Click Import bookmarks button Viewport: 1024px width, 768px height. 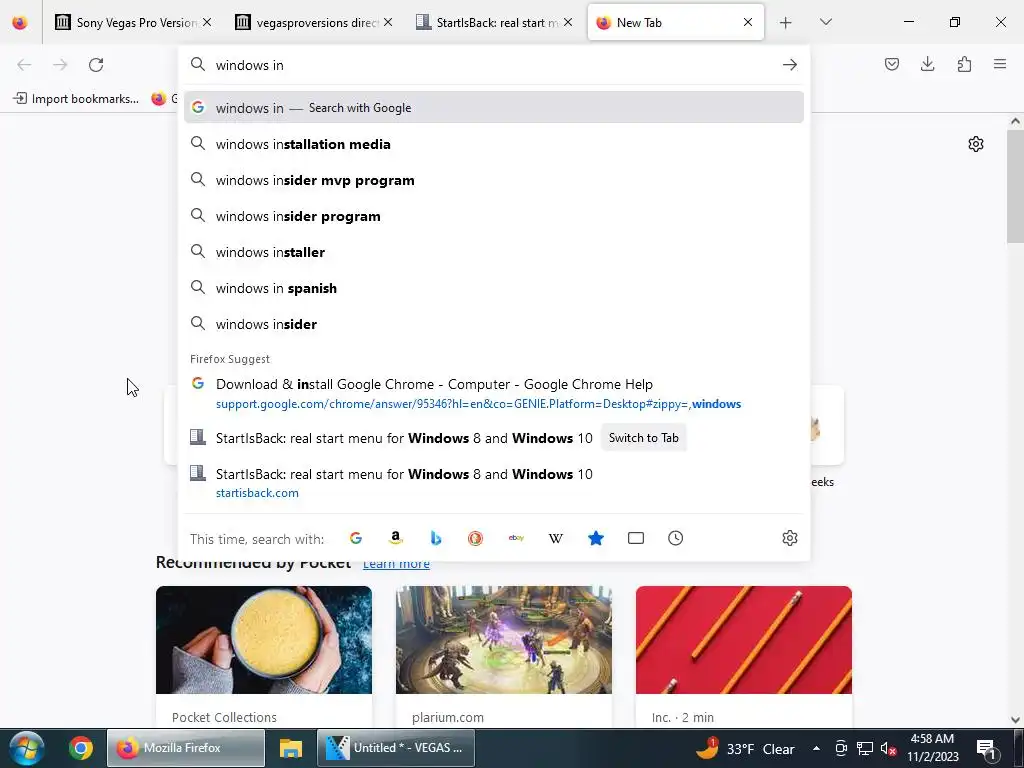tap(76, 99)
